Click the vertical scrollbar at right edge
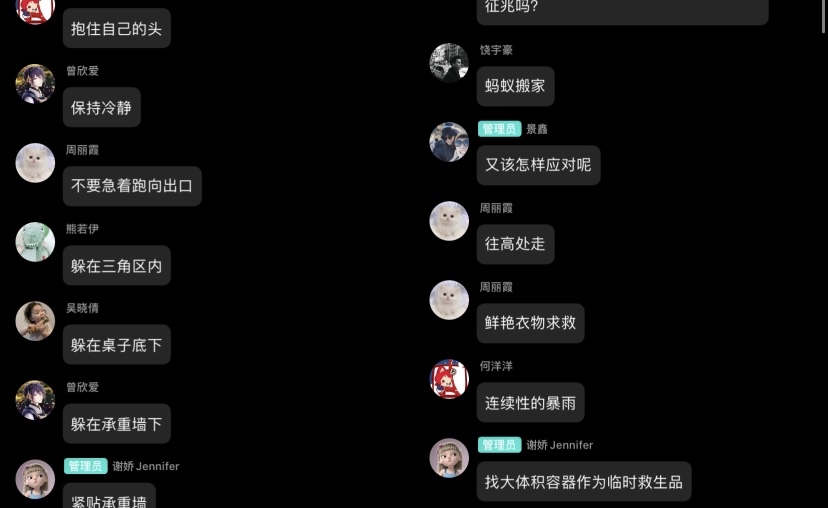 [824, 16]
